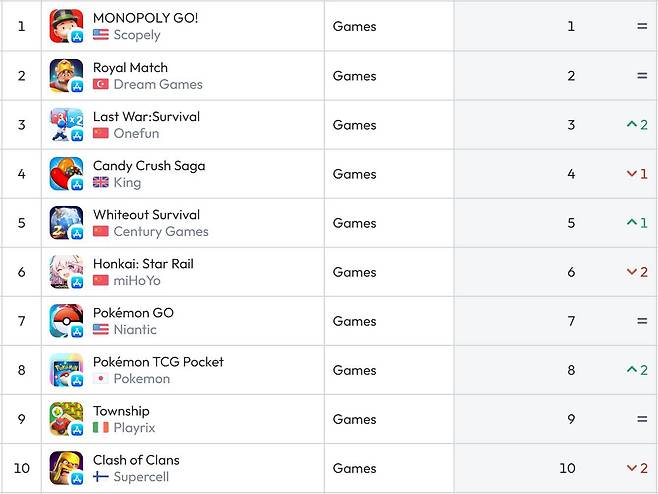Open the Clash of Clans icon
658x494 pixels.
66,468
